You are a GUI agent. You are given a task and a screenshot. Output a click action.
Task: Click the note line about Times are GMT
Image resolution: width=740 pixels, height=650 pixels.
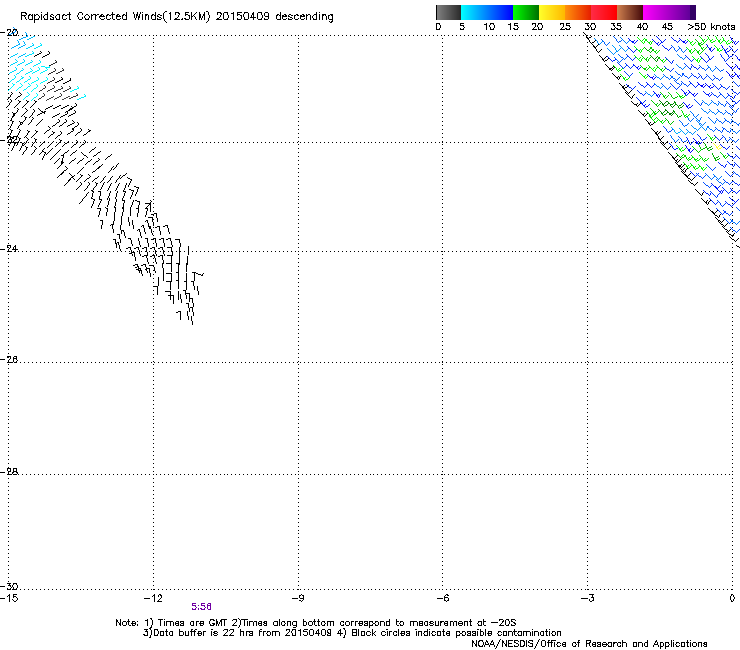coord(315,623)
